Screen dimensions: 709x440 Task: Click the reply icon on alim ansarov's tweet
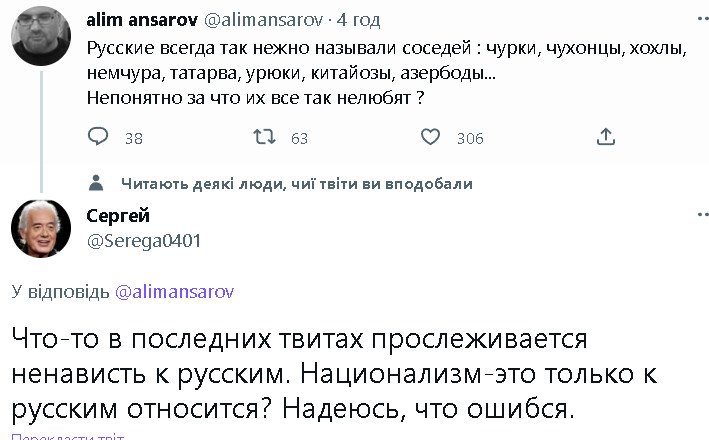click(98, 137)
